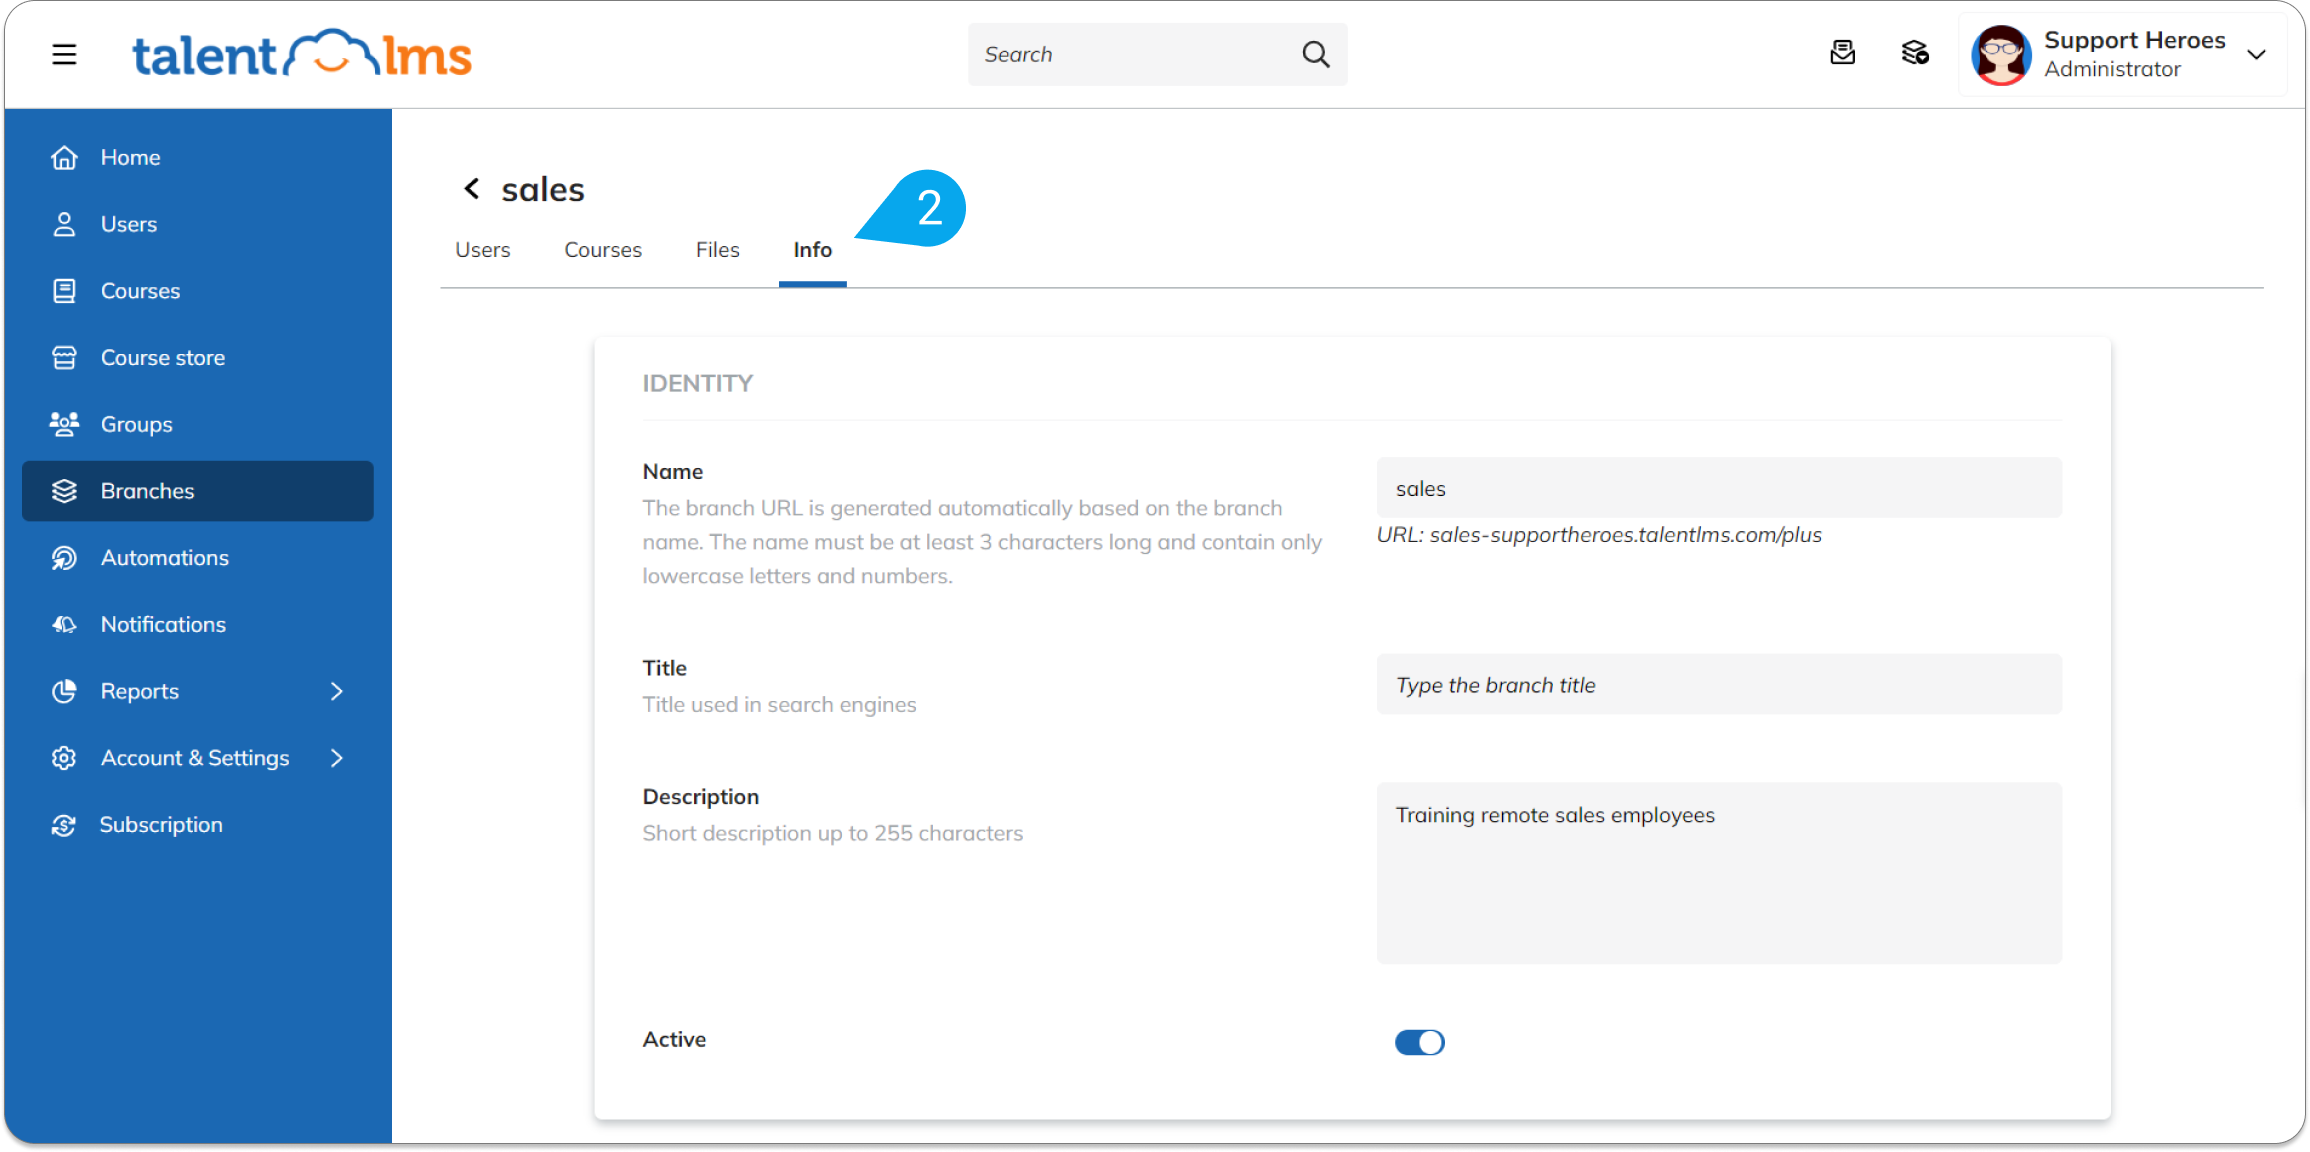The image size is (2310, 1152).
Task: Click the TalentLMS logo
Action: 301,54
